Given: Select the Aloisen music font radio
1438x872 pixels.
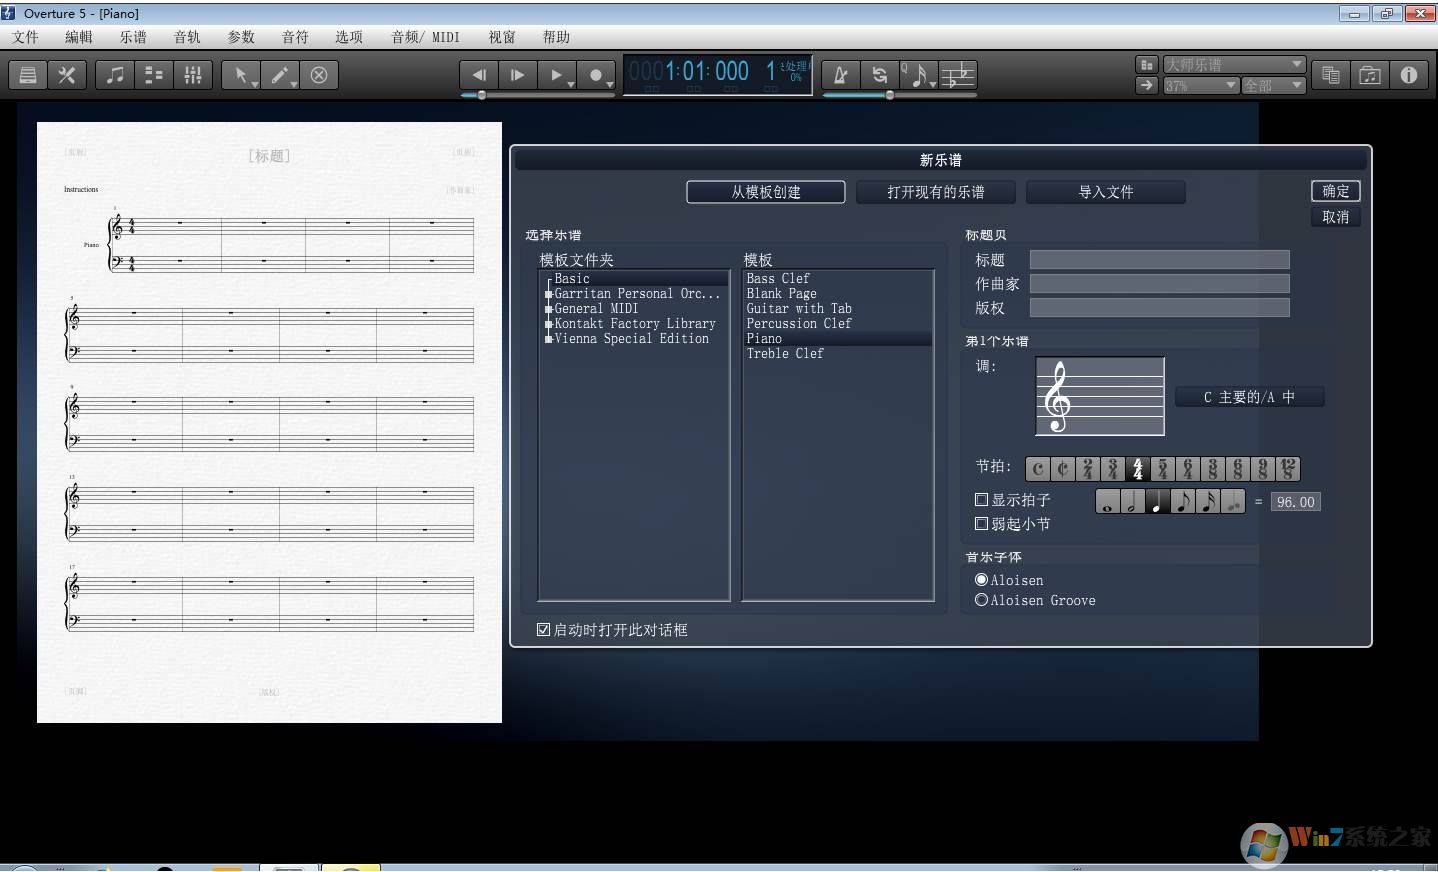Looking at the screenshot, I should point(982,580).
